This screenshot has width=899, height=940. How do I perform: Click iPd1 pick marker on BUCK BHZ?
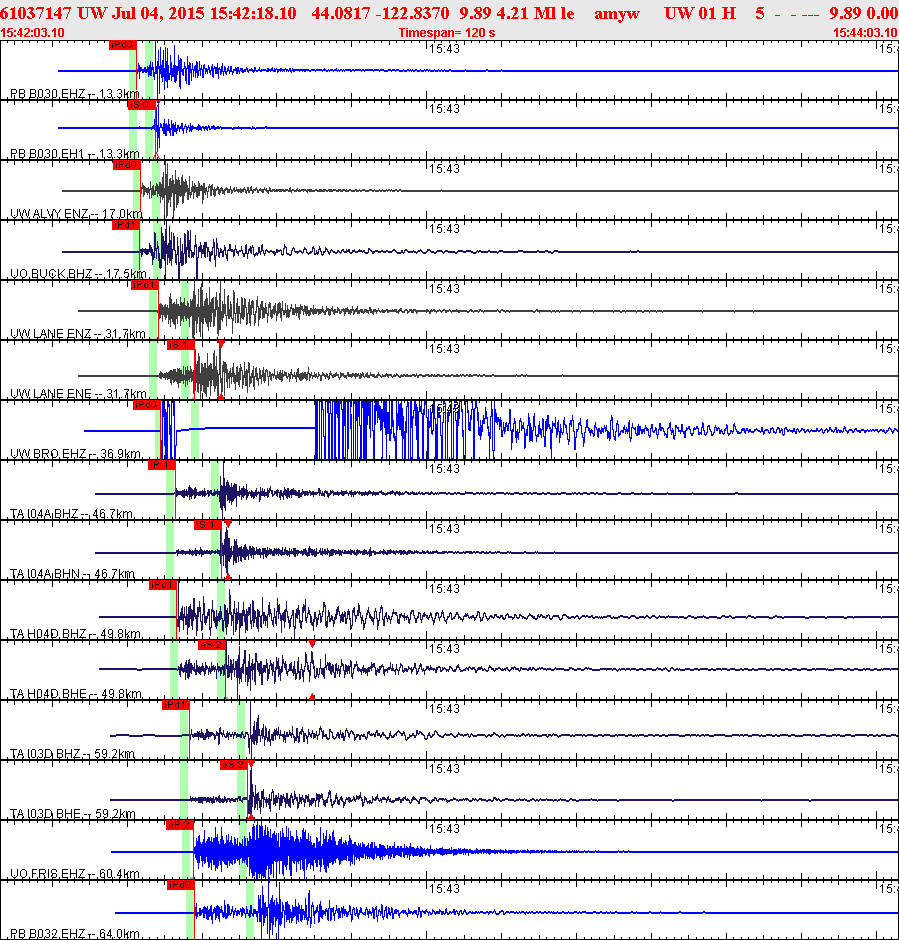[126, 225]
